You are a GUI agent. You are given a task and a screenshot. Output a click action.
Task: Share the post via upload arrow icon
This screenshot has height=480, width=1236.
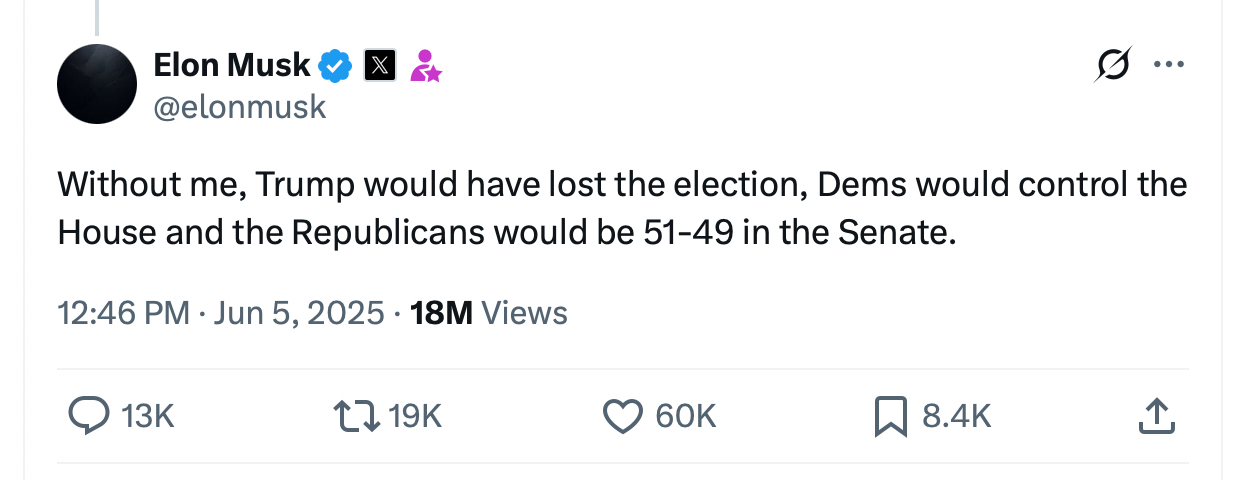[1154, 415]
